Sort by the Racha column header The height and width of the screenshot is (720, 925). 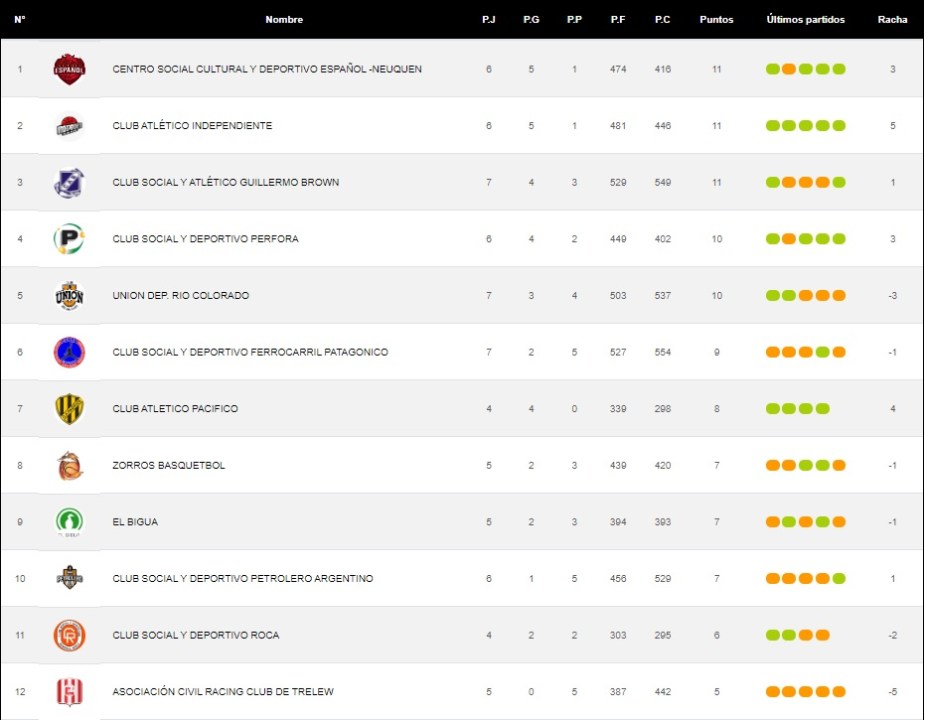892,20
